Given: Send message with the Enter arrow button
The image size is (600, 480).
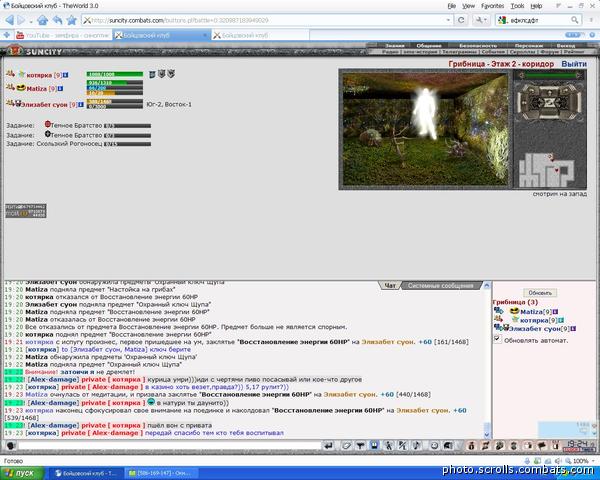Looking at the screenshot, I should click(x=328, y=446).
